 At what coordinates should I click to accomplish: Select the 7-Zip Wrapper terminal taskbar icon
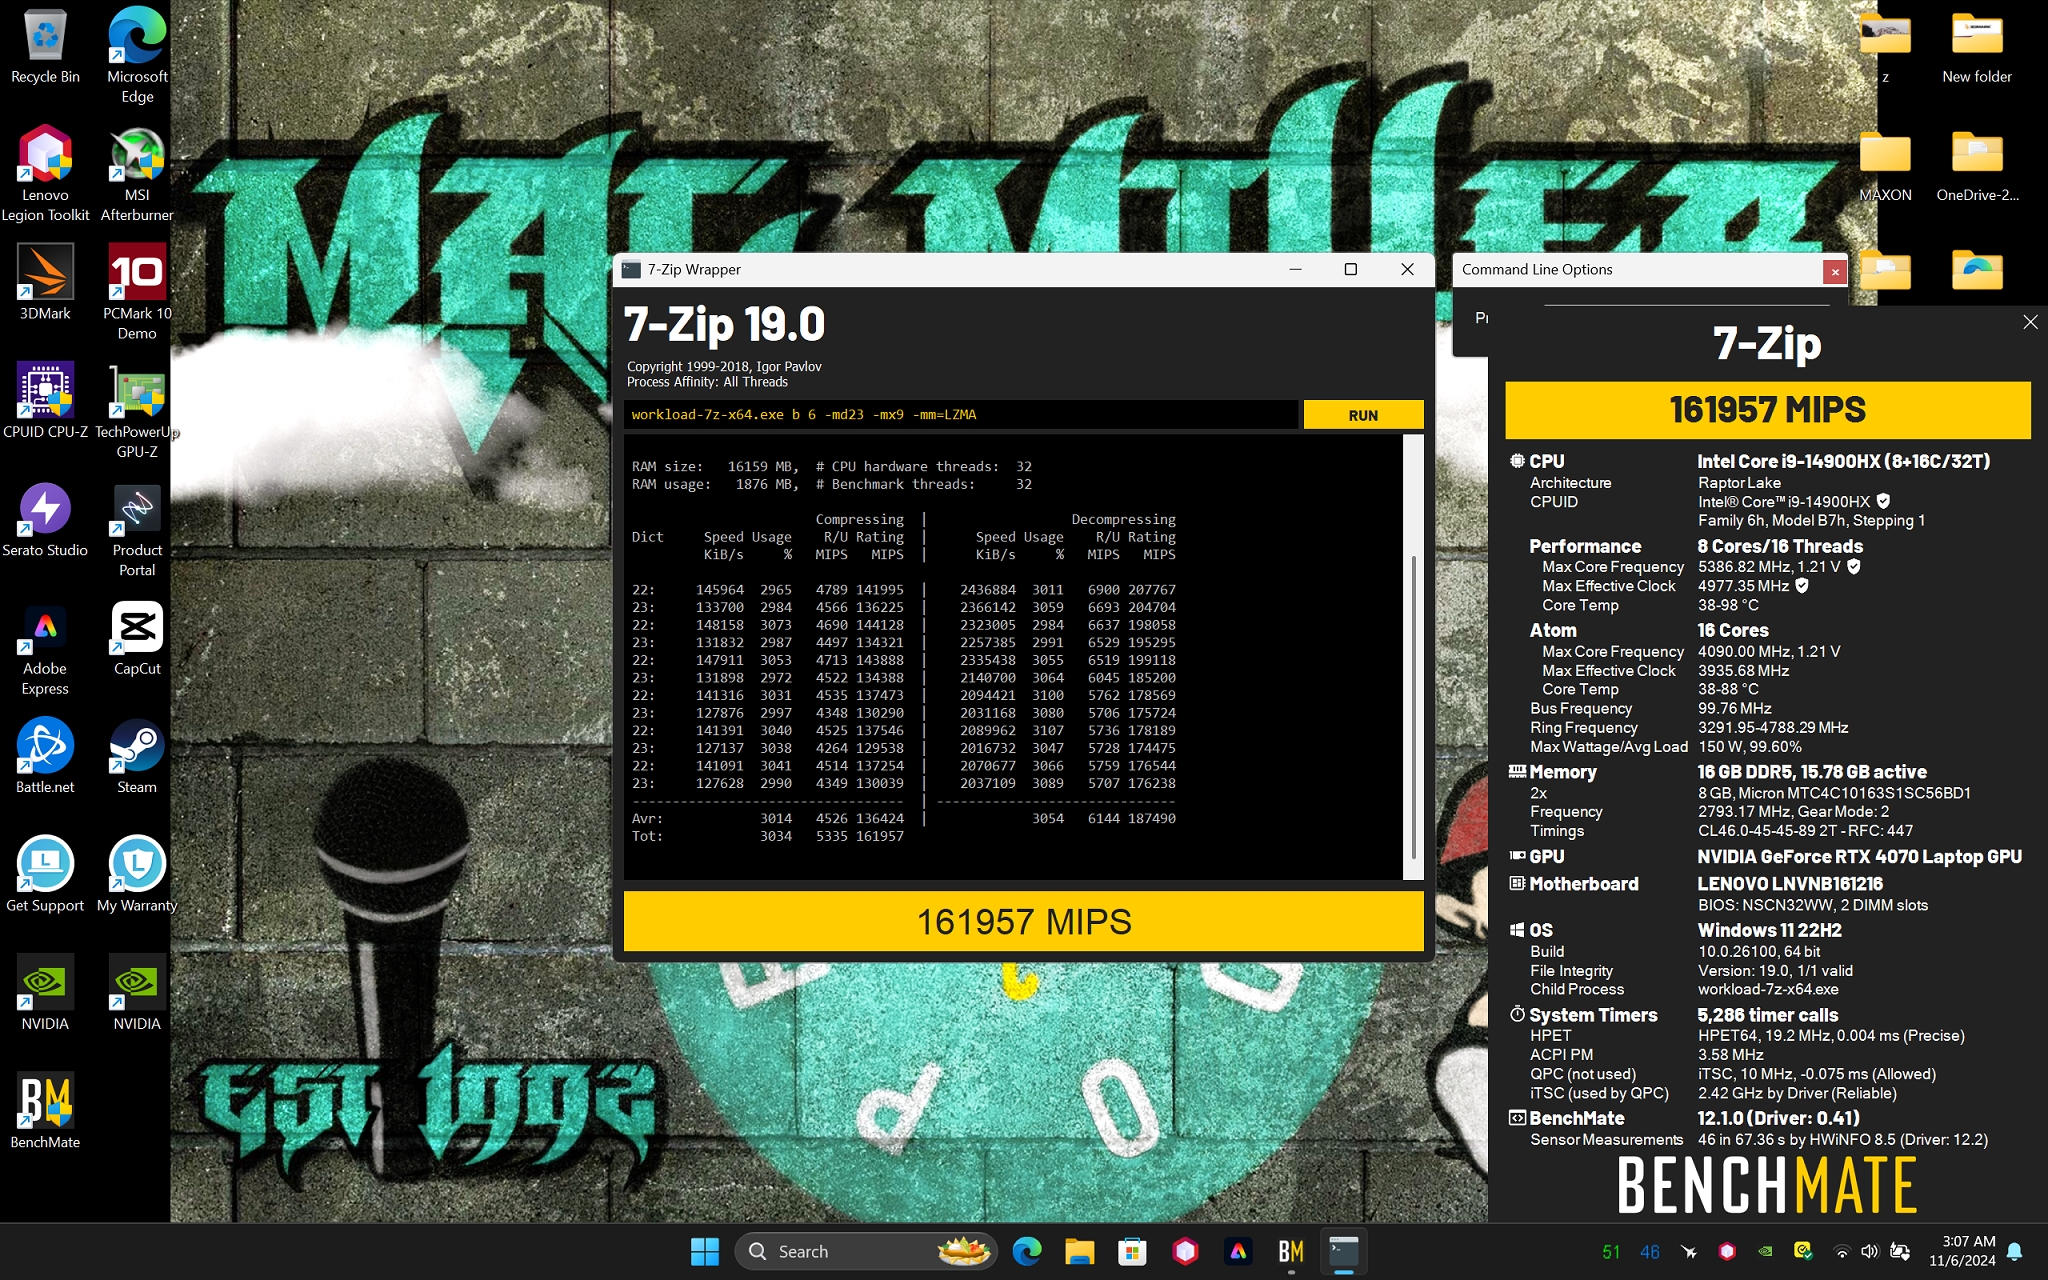point(1344,1251)
